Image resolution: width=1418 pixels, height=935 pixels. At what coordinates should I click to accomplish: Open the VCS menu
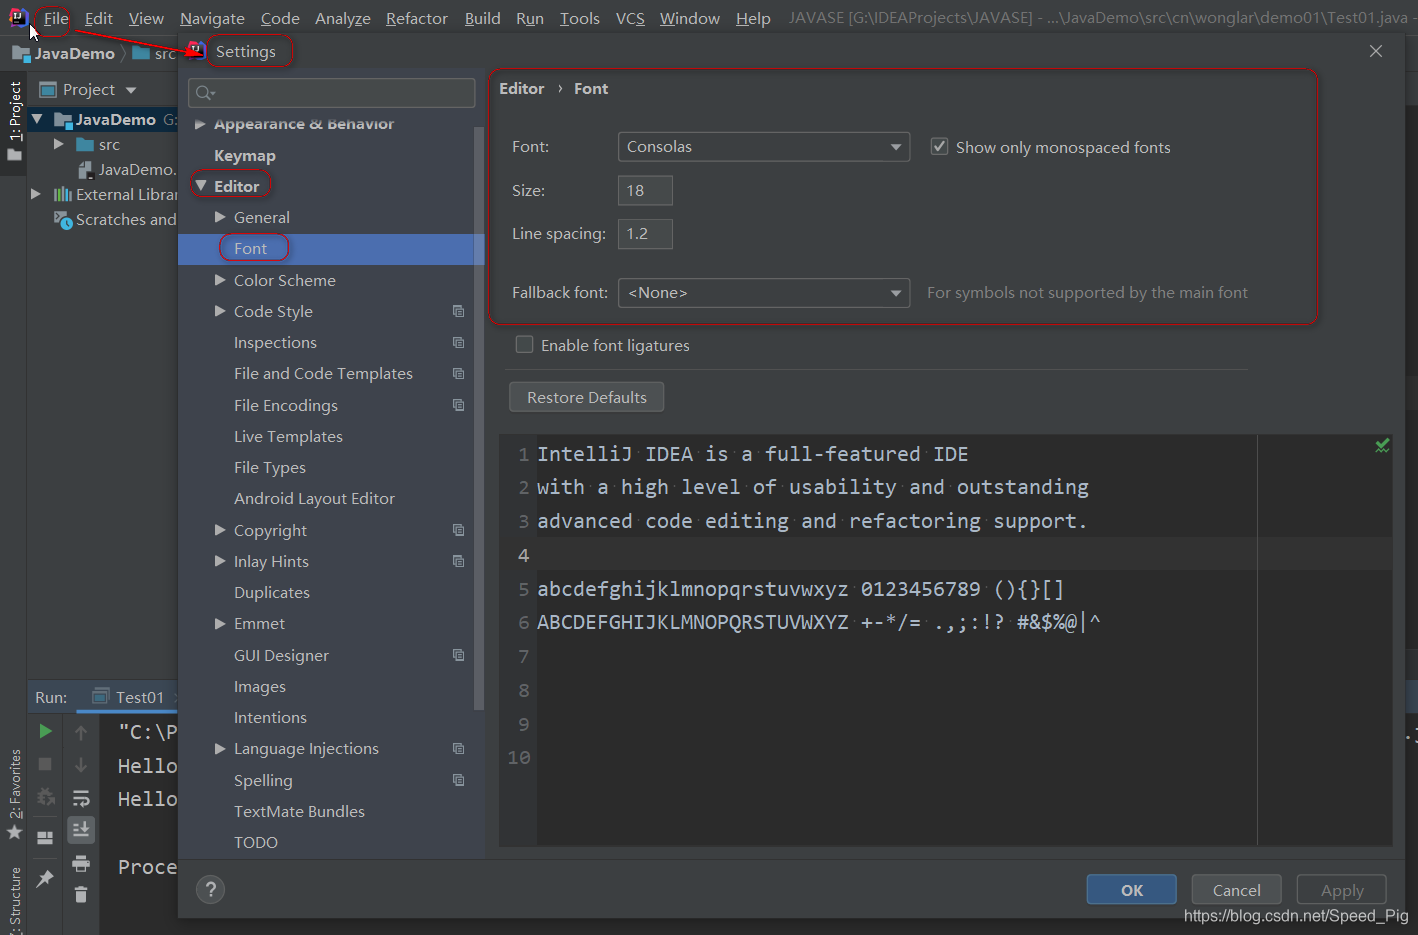[630, 18]
